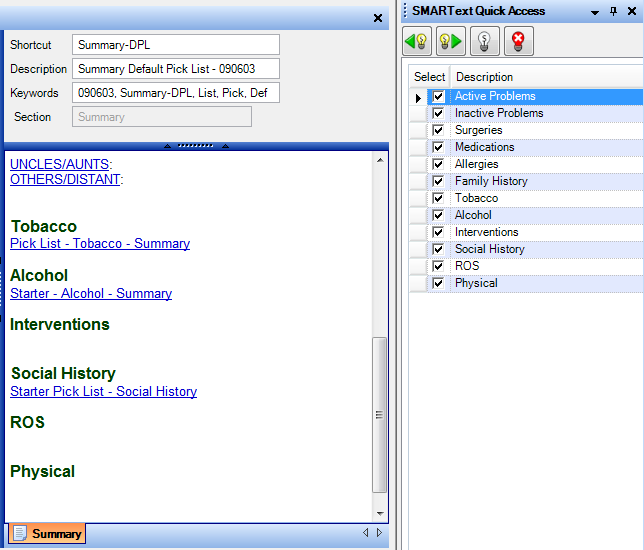The image size is (644, 550).
Task: Select the Allergies row text
Action: tap(476, 164)
